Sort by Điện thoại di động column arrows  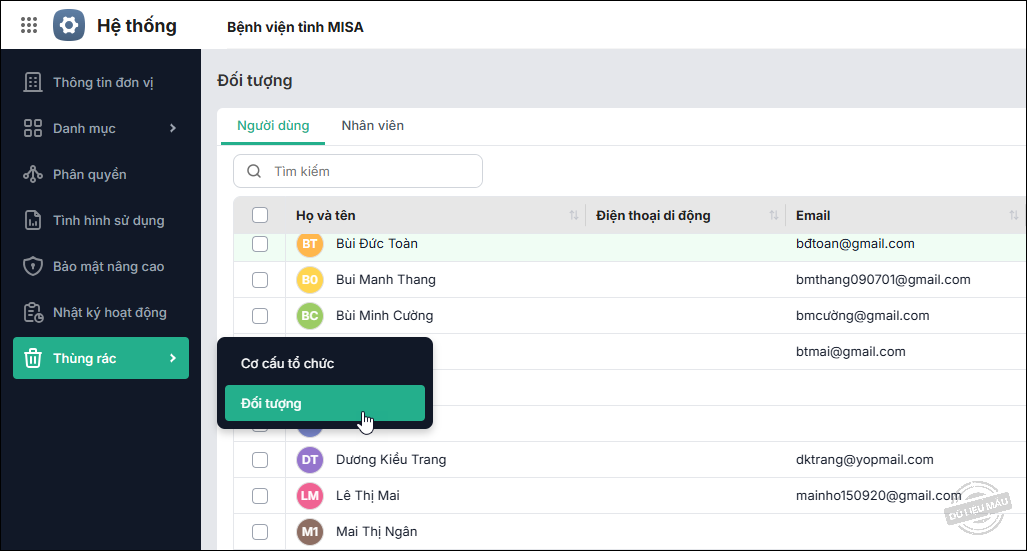774,216
